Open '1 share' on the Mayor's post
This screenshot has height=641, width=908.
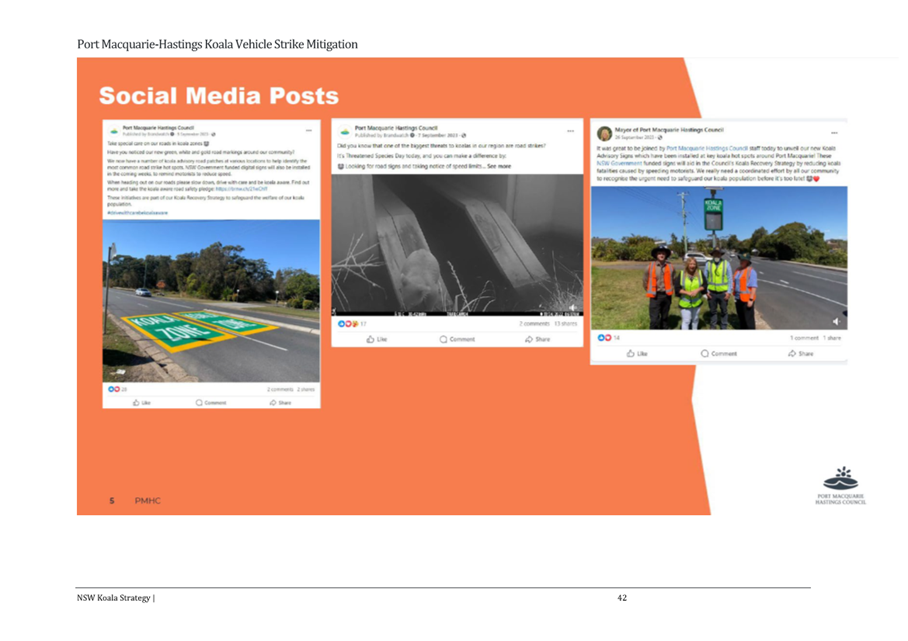pyautogui.click(x=832, y=338)
